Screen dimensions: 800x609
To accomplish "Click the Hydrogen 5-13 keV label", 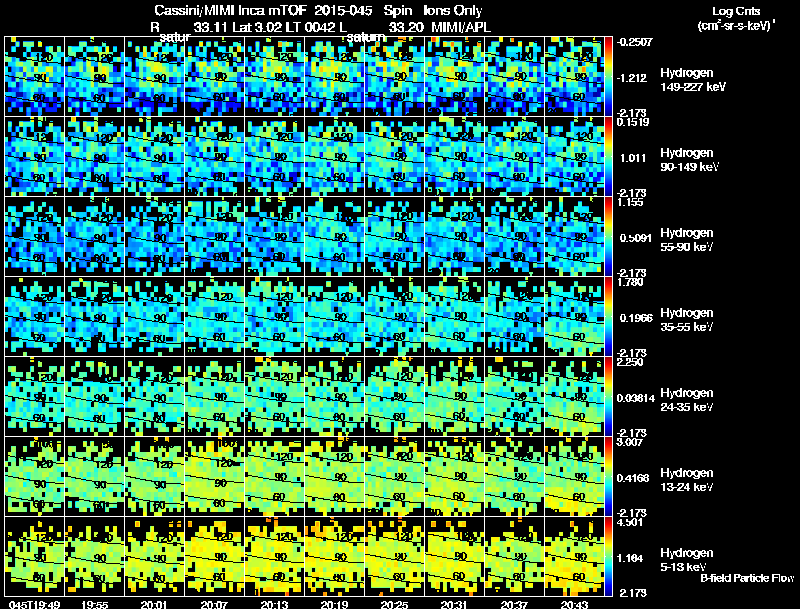I will click(x=687, y=560).
